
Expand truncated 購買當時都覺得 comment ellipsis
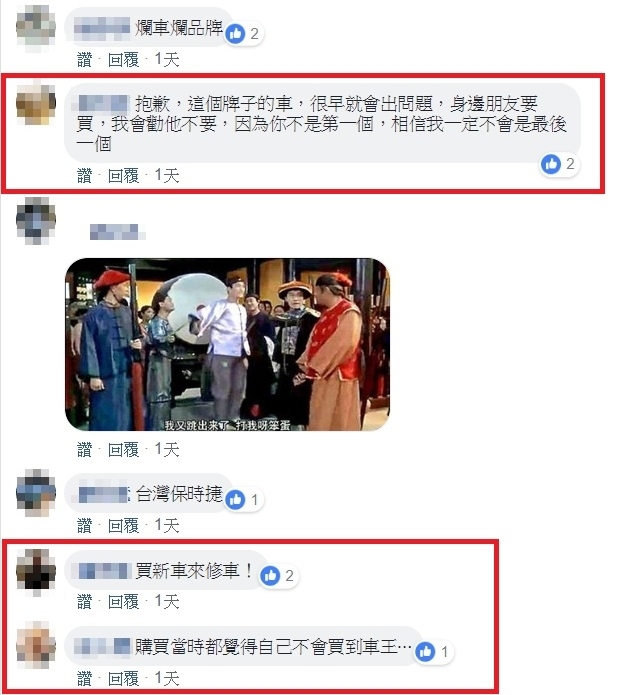point(405,648)
